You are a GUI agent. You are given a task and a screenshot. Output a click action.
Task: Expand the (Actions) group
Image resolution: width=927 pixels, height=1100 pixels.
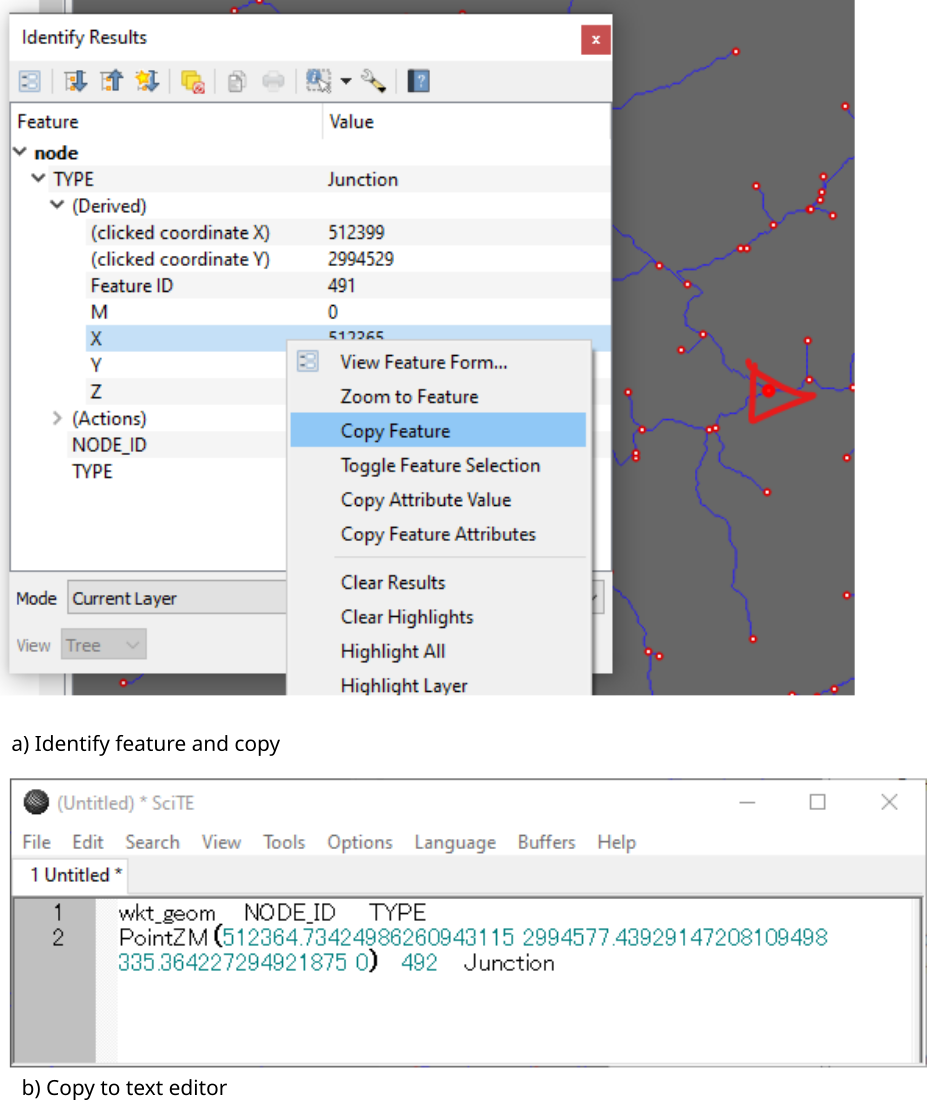point(57,418)
